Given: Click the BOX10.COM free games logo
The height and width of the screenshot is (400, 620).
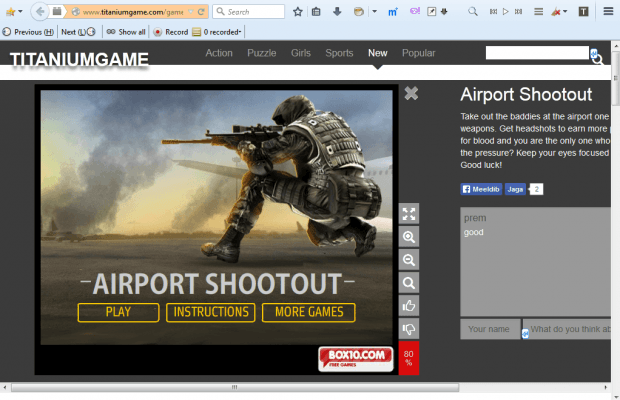Looking at the screenshot, I should 356,359.
